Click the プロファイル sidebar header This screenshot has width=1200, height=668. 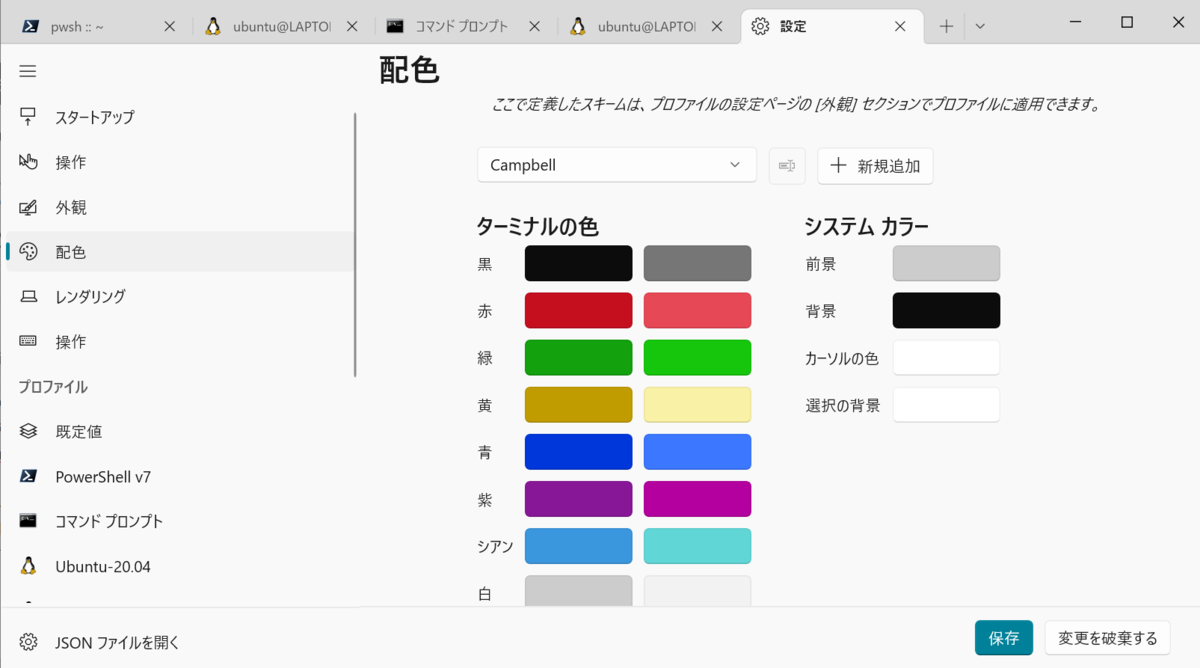pyautogui.click(x=53, y=387)
